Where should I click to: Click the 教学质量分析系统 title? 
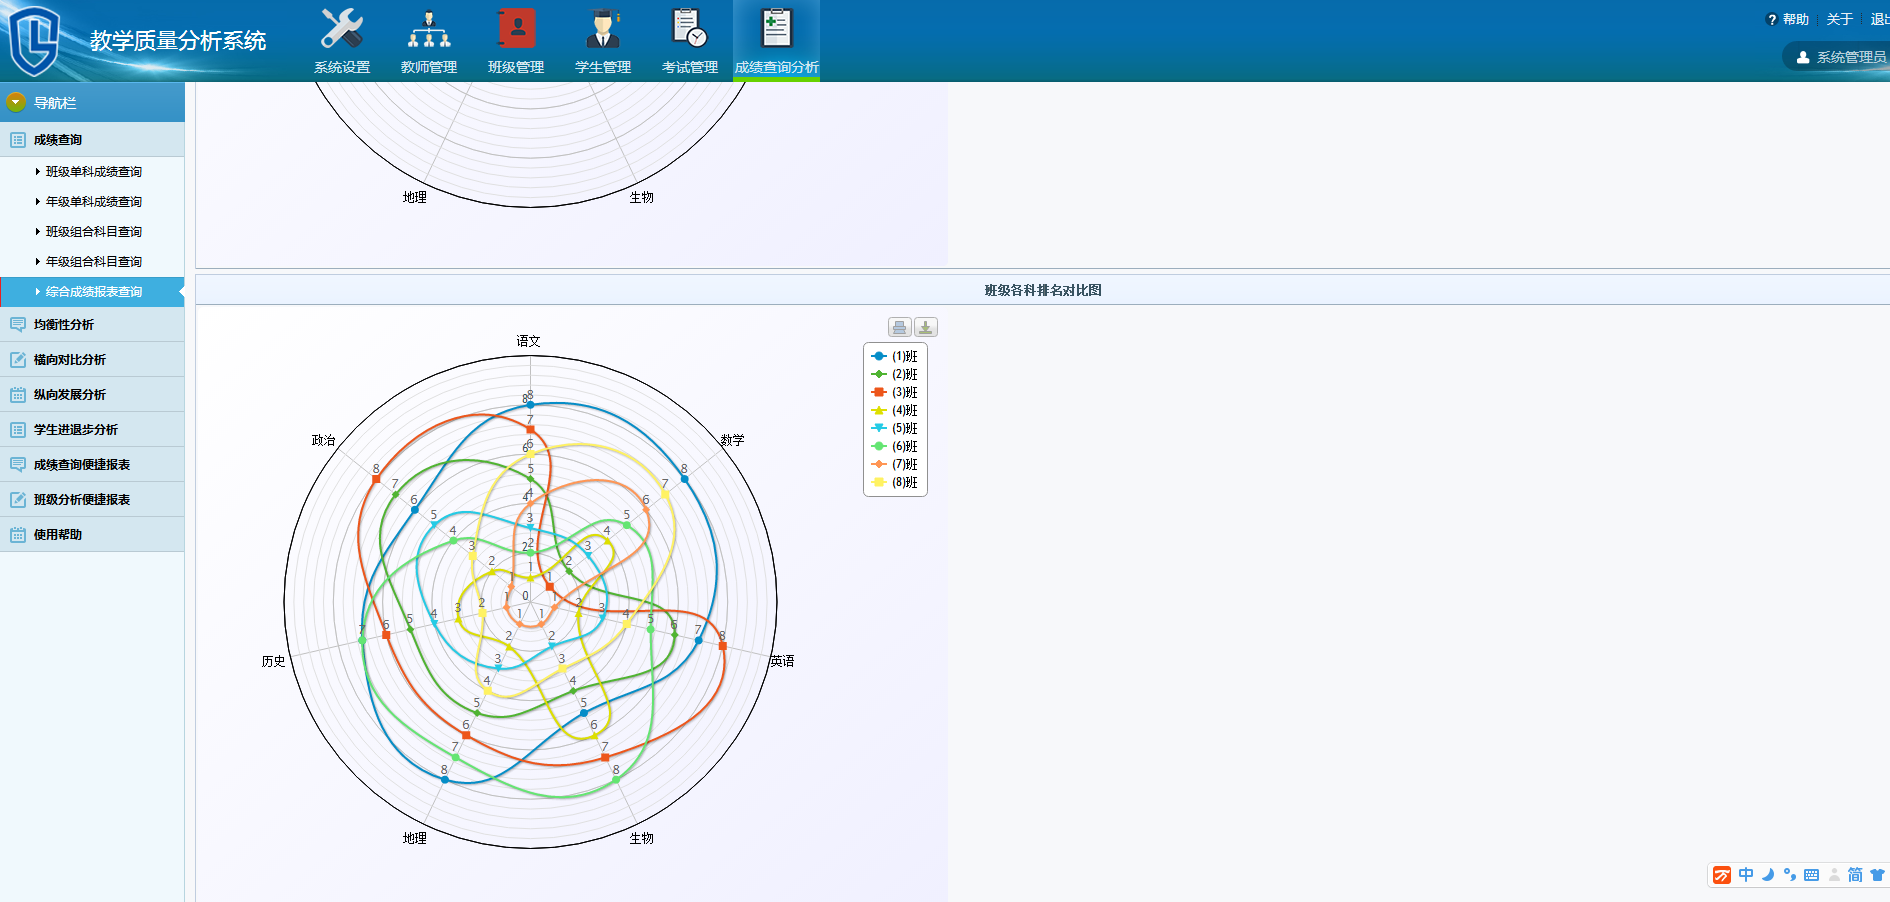pos(178,41)
